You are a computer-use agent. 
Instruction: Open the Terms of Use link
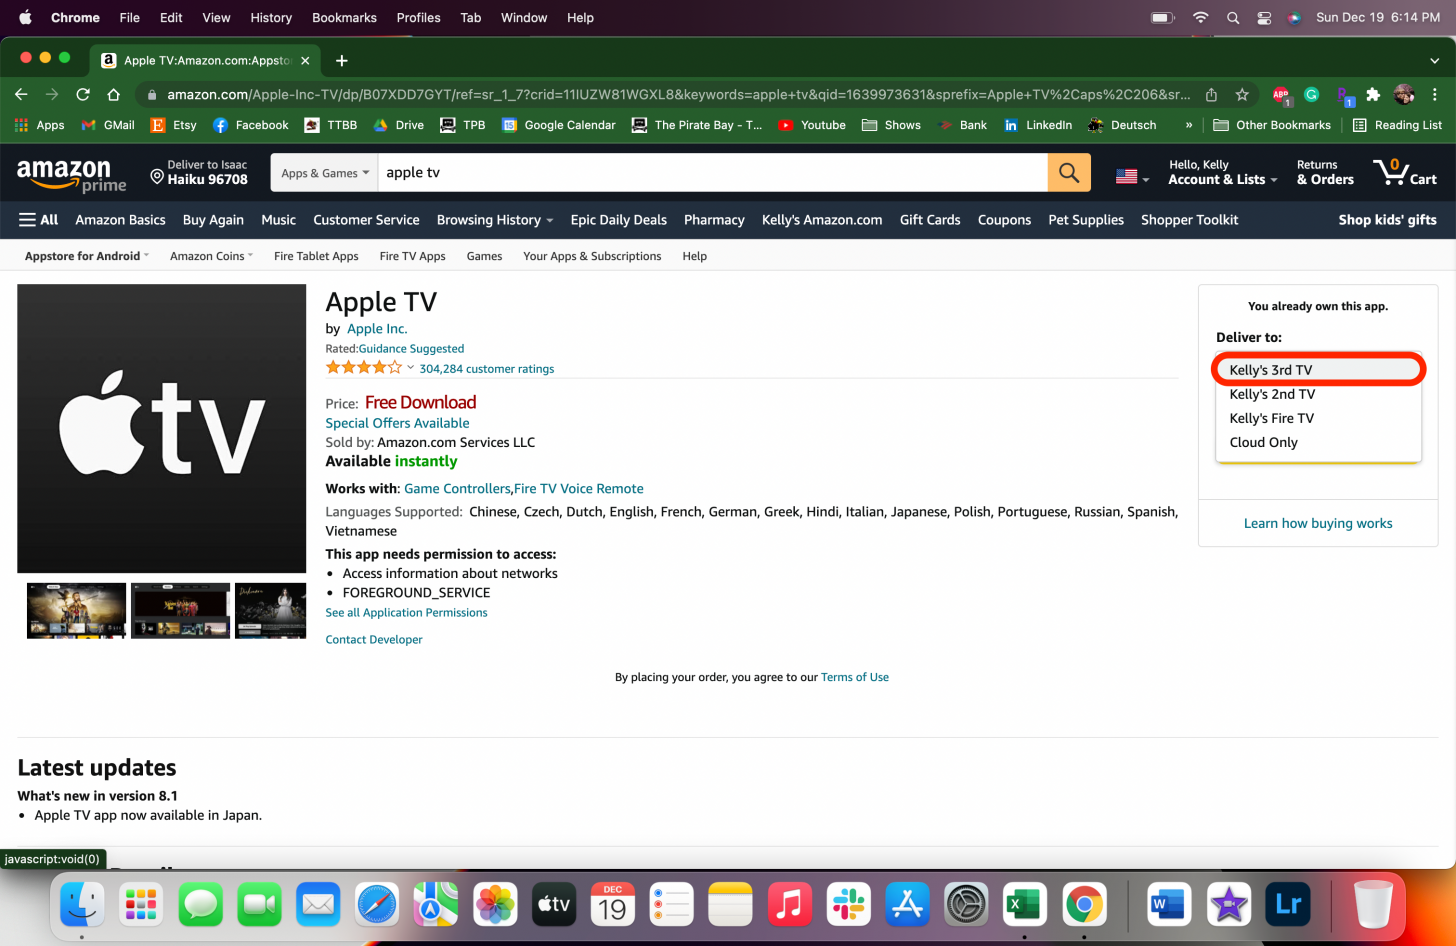pyautogui.click(x=855, y=677)
